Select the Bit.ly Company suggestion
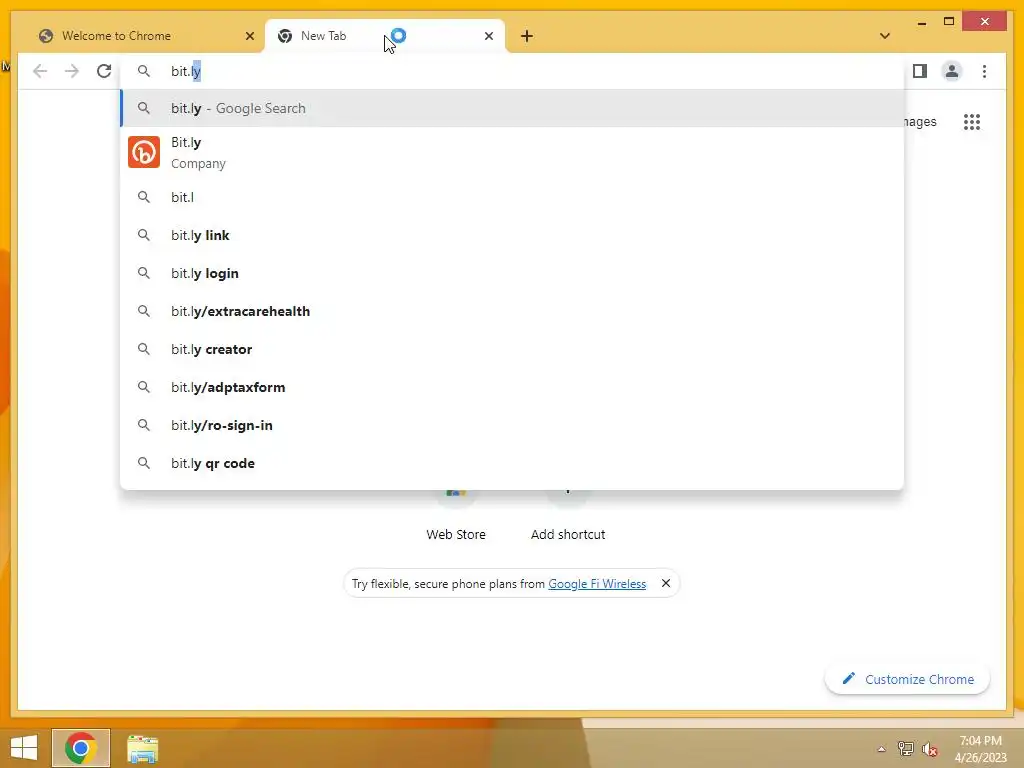Image resolution: width=1024 pixels, height=768 pixels. point(512,152)
